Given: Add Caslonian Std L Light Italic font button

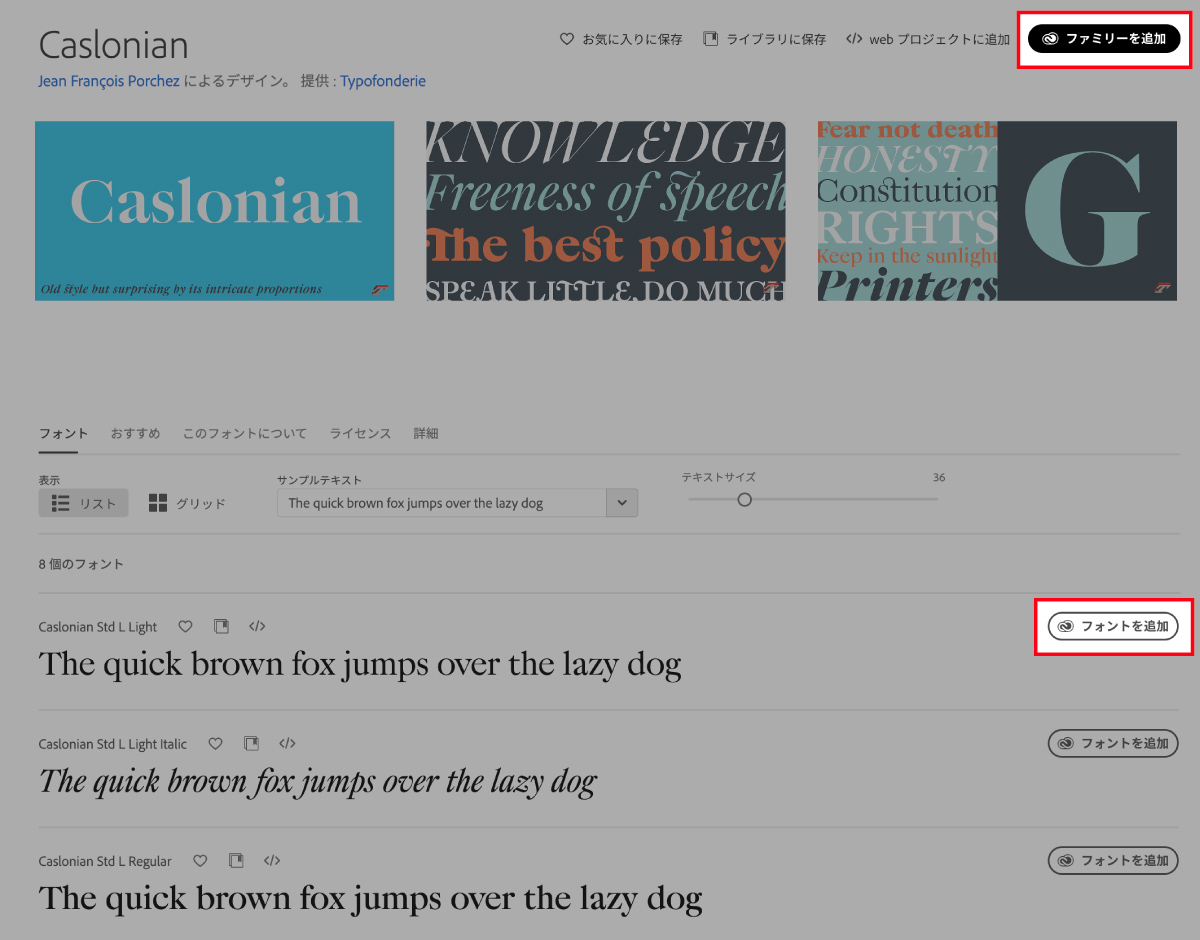Looking at the screenshot, I should coord(1113,743).
